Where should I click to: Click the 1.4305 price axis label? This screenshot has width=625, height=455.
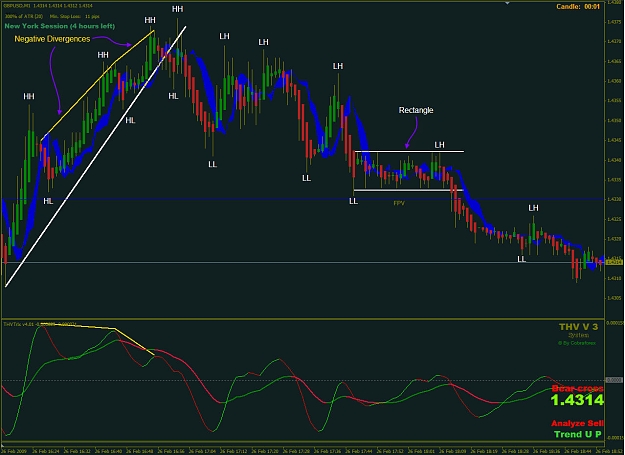pos(614,298)
